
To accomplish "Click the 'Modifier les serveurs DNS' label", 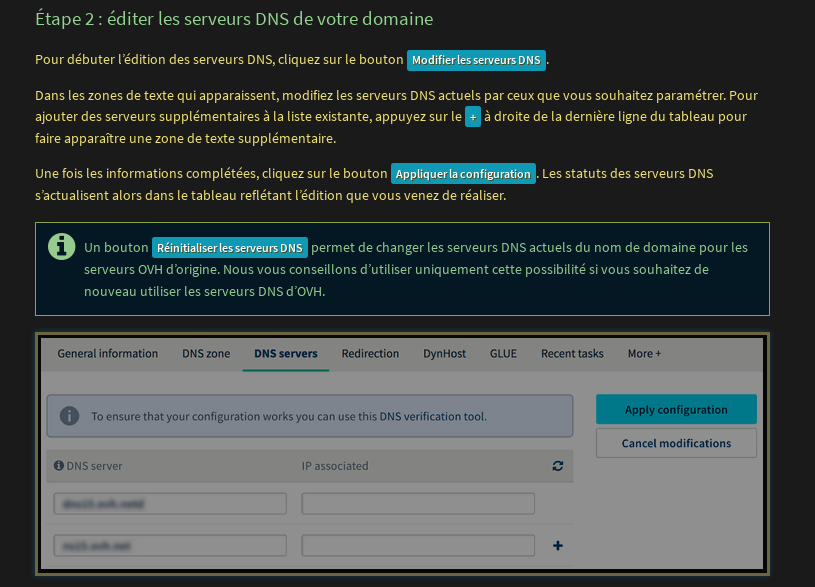I will pos(476,60).
